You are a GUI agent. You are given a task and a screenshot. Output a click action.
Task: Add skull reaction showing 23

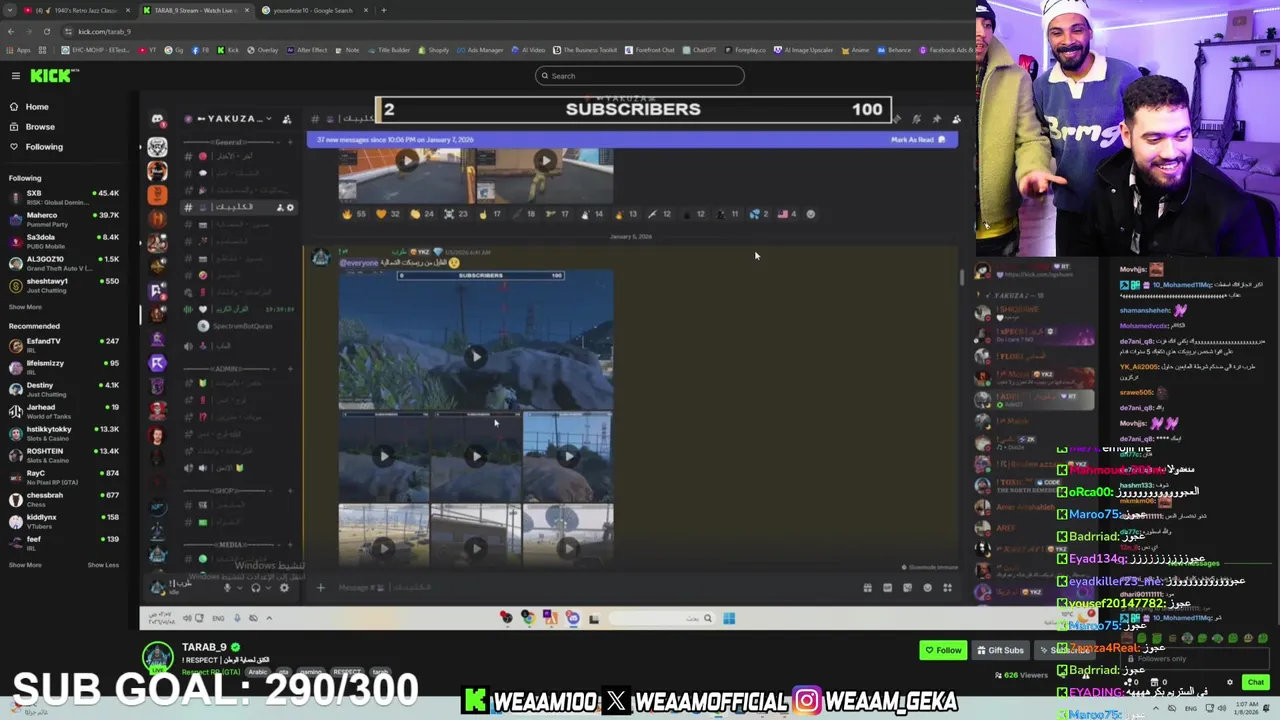tap(456, 214)
